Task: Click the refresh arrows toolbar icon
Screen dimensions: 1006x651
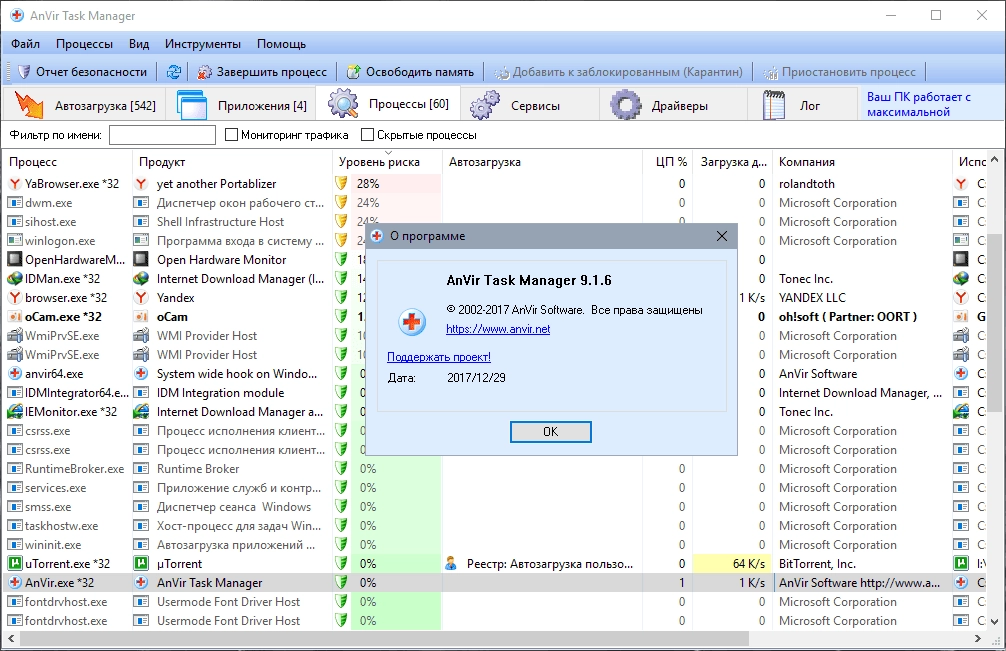Action: [174, 72]
